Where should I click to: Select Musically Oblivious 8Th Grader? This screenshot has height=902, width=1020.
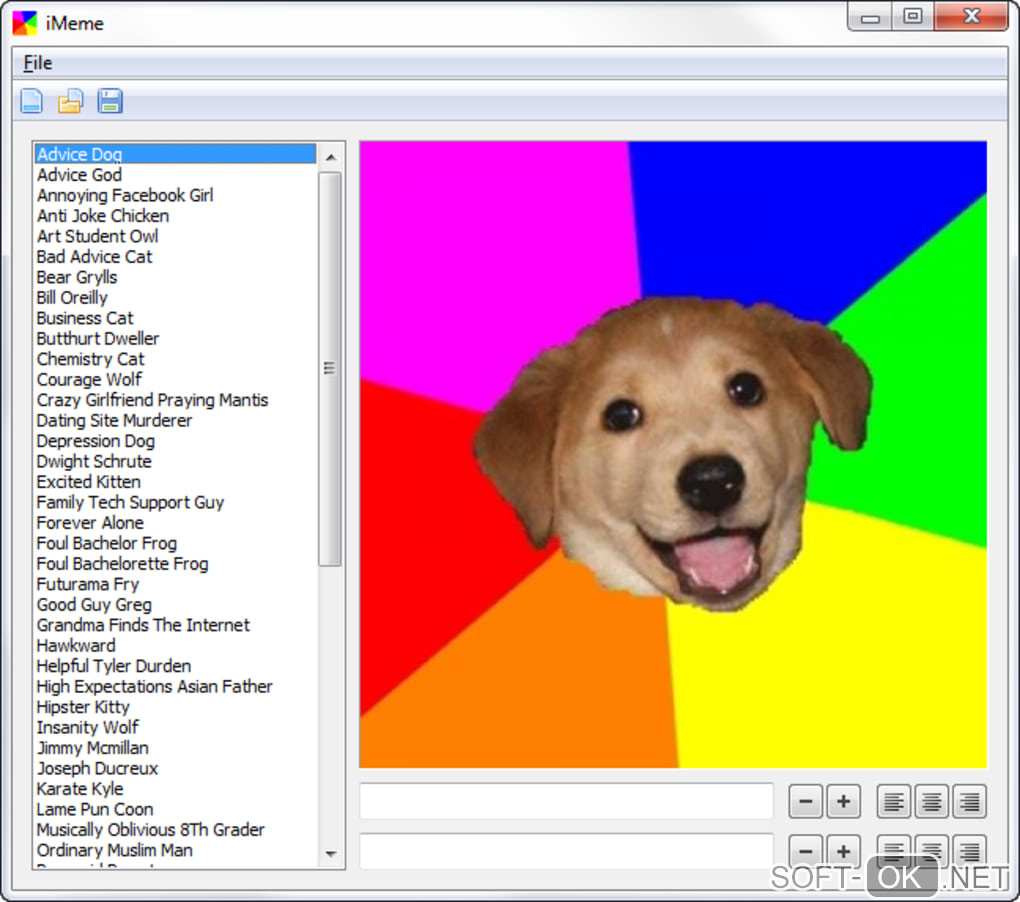tap(175, 830)
